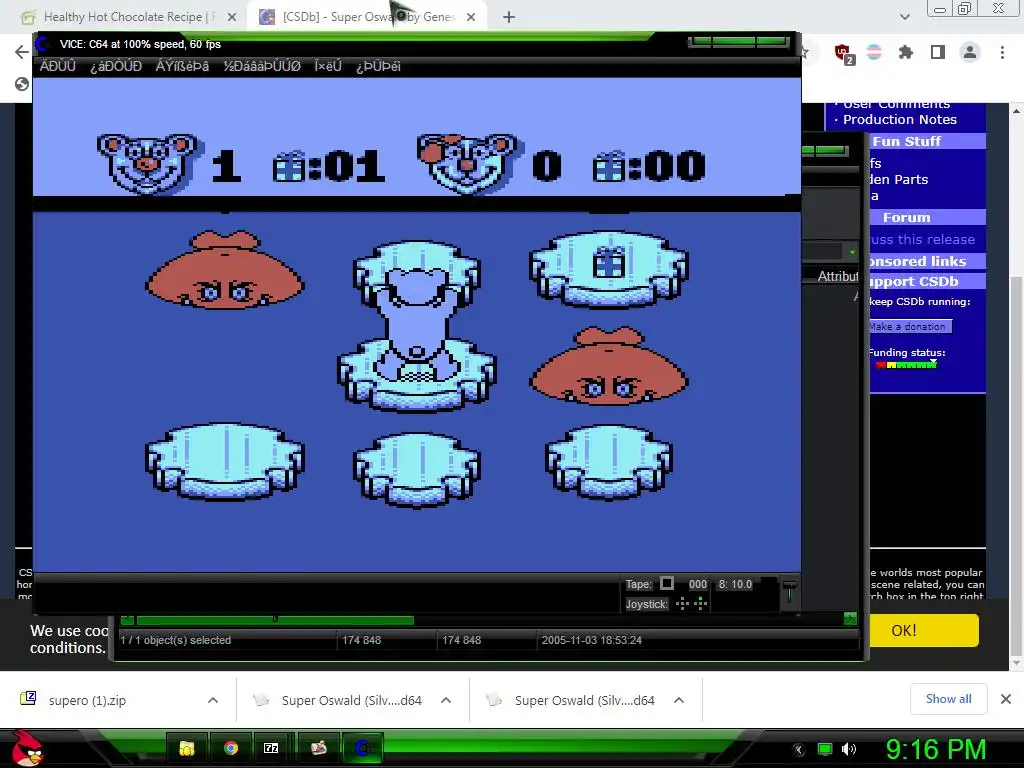Click the Forum heading on CSDb
This screenshot has width=1024, height=768.
[906, 217]
